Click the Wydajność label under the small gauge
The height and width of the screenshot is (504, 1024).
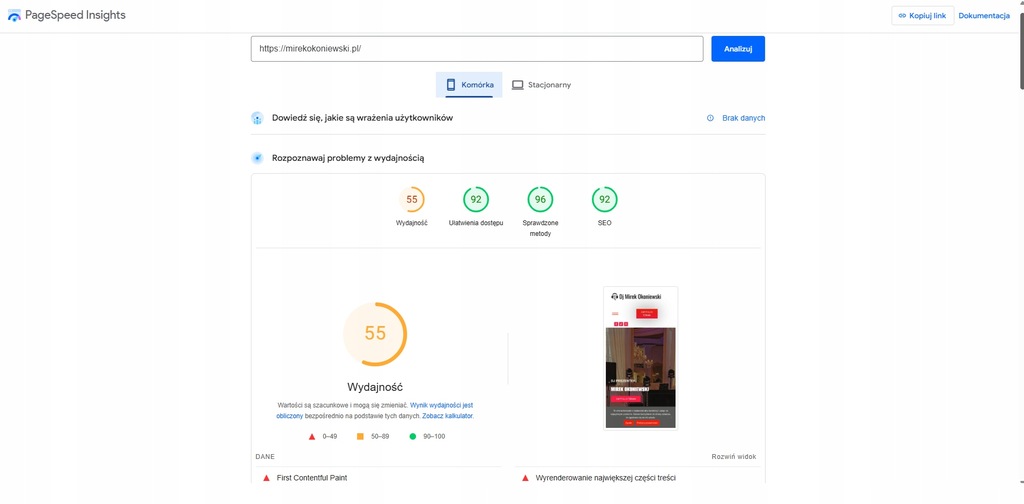tap(411, 223)
